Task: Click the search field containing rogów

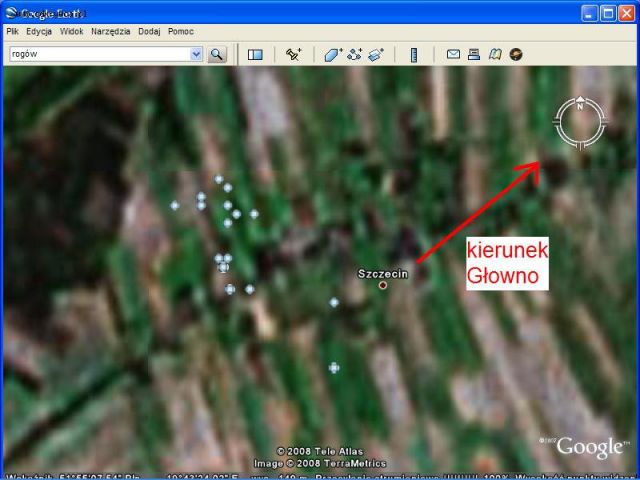Action: 98,54
